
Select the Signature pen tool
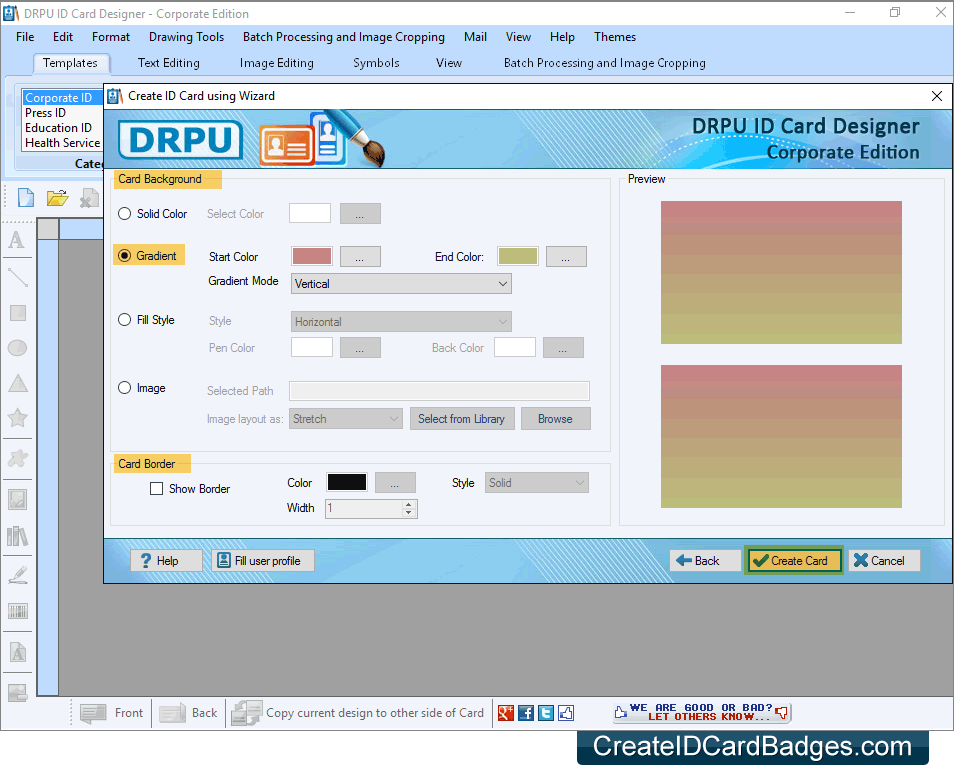coord(18,575)
